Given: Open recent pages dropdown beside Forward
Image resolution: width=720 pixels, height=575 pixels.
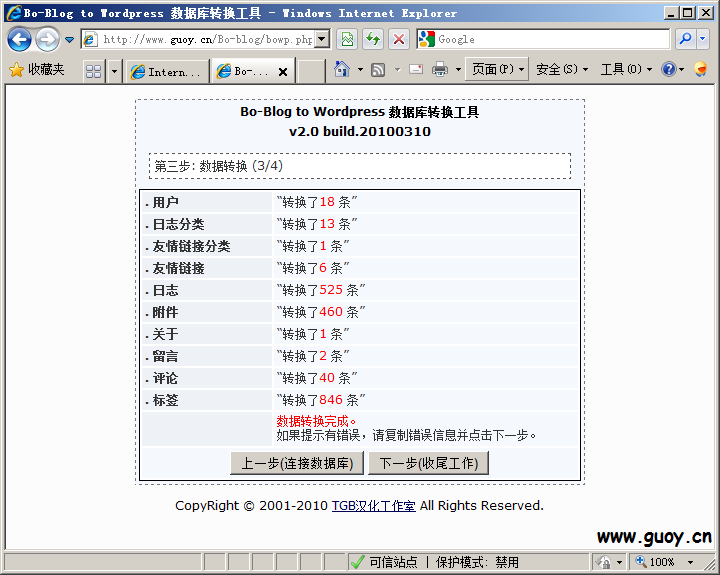Looking at the screenshot, I should point(69,39).
